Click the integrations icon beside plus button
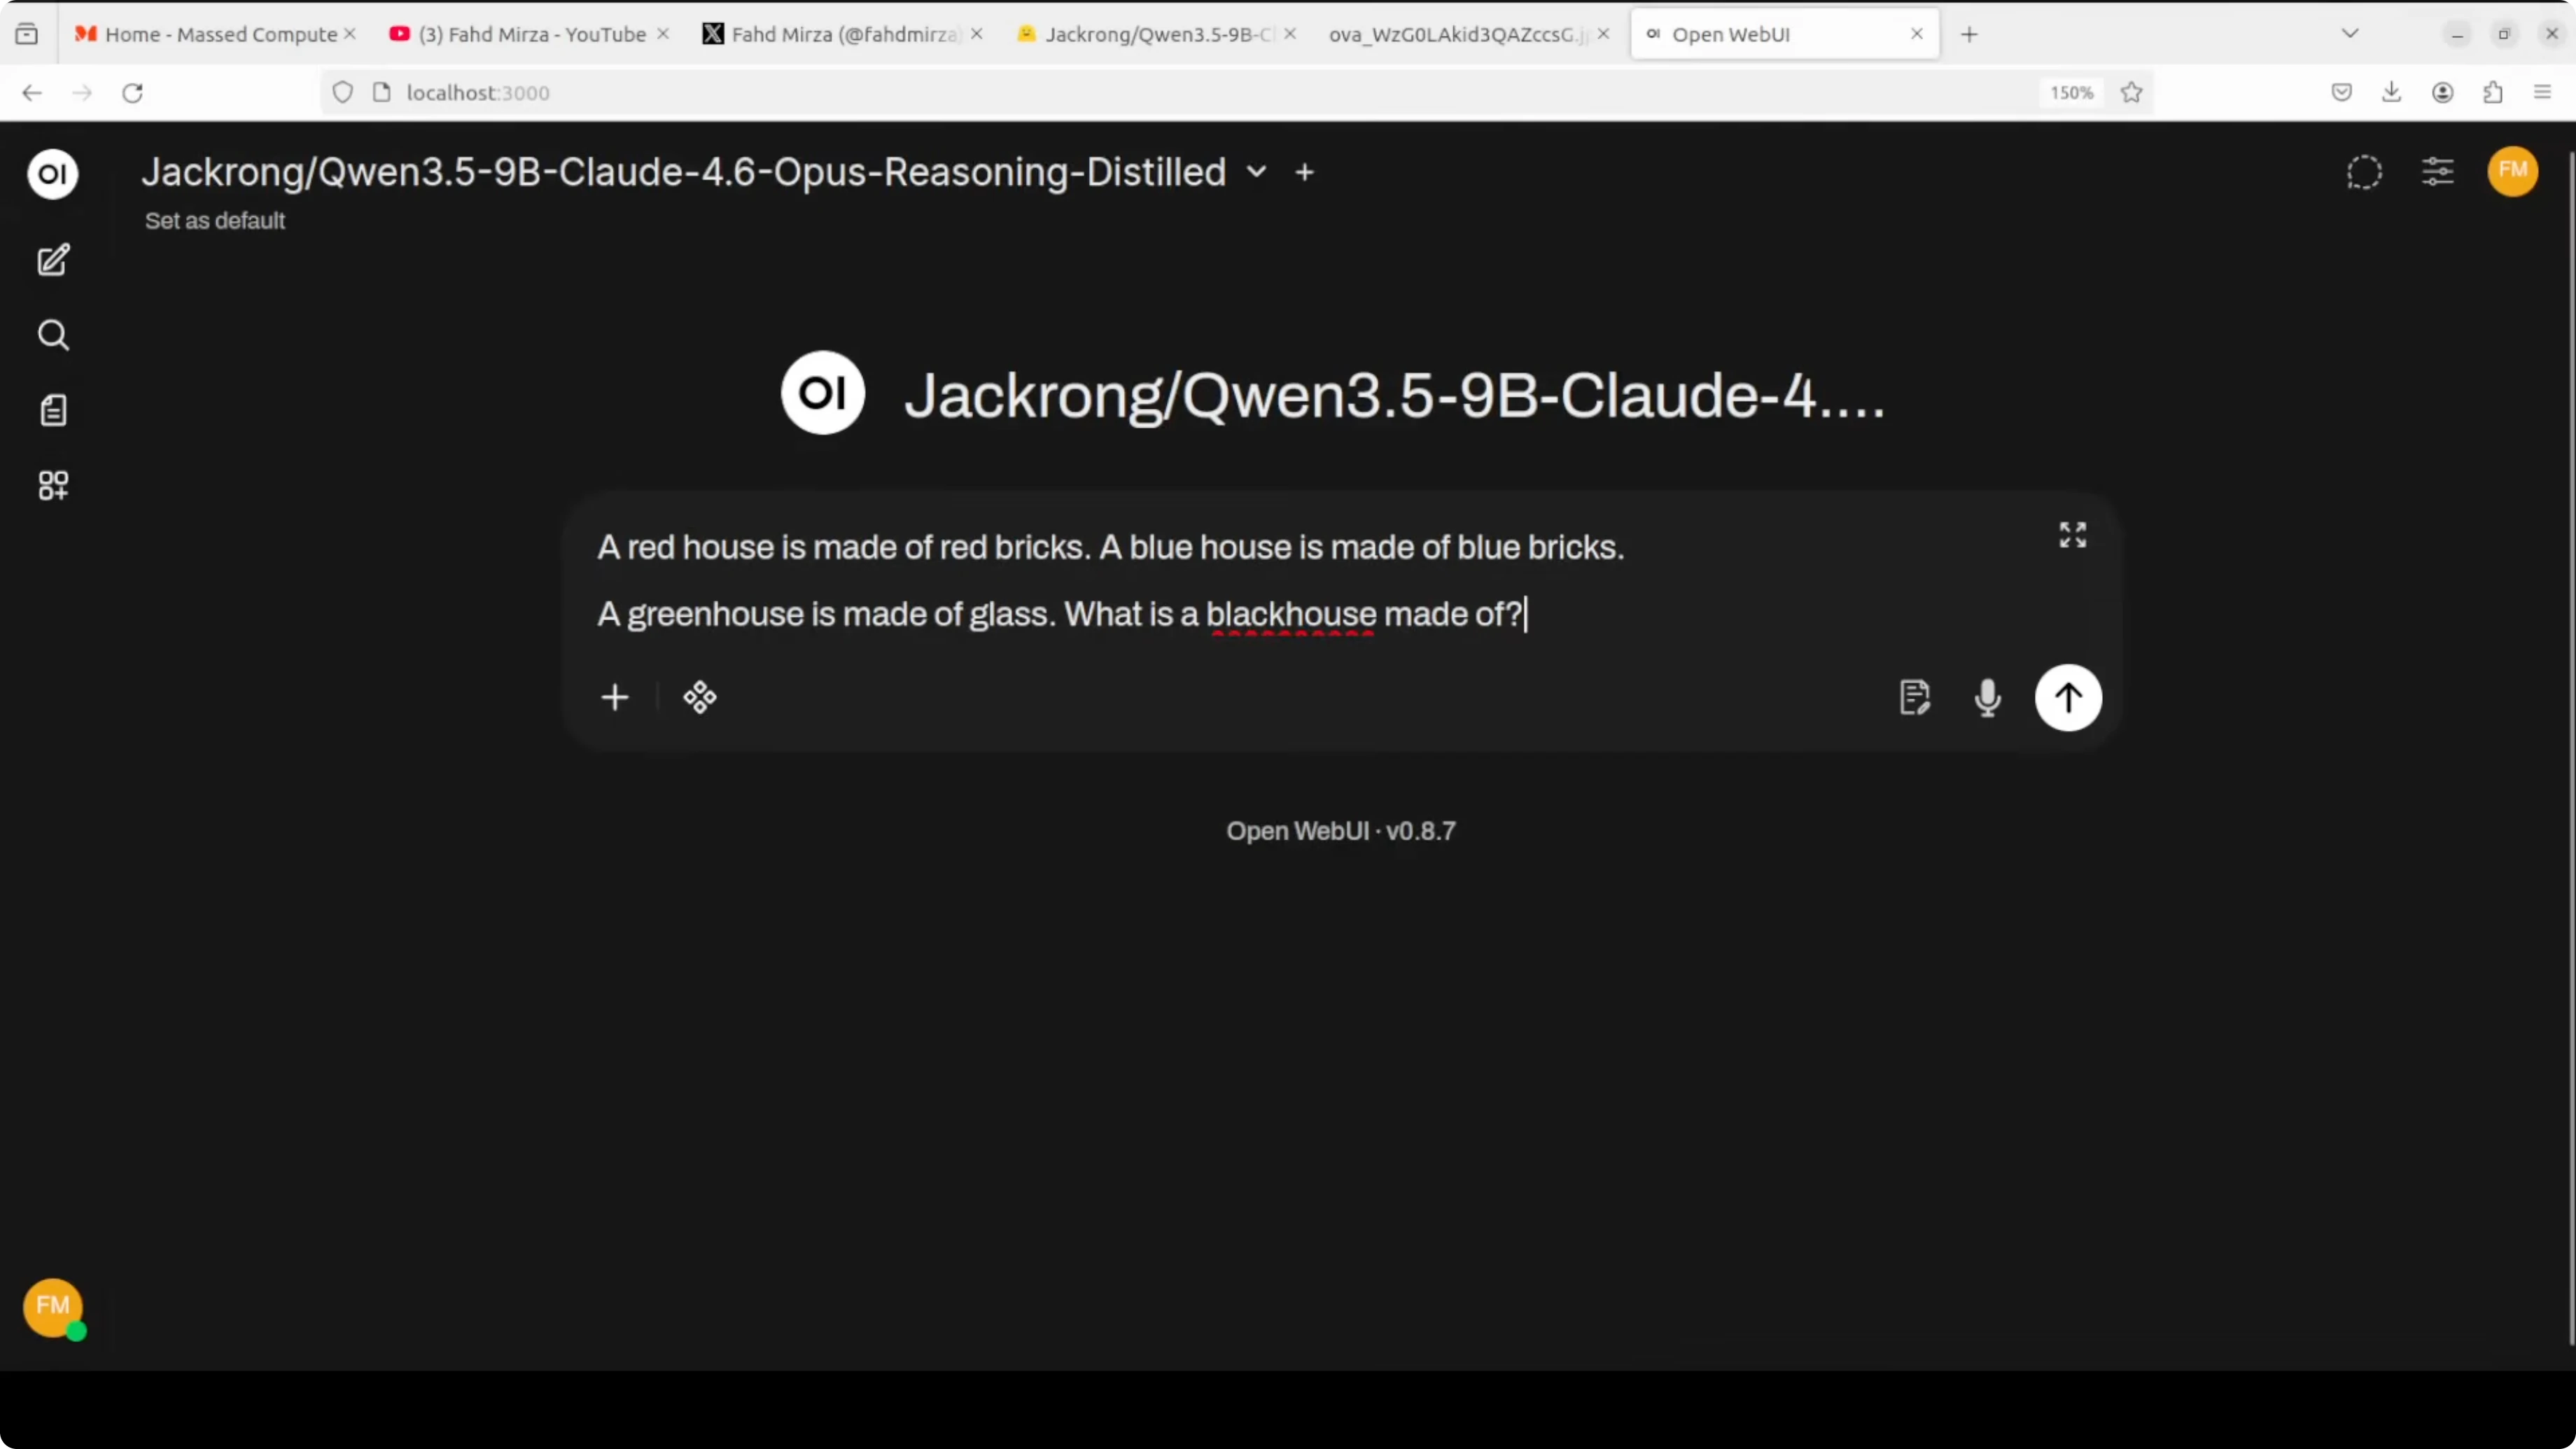Screen dimensions: 2576x1449 [700, 697]
